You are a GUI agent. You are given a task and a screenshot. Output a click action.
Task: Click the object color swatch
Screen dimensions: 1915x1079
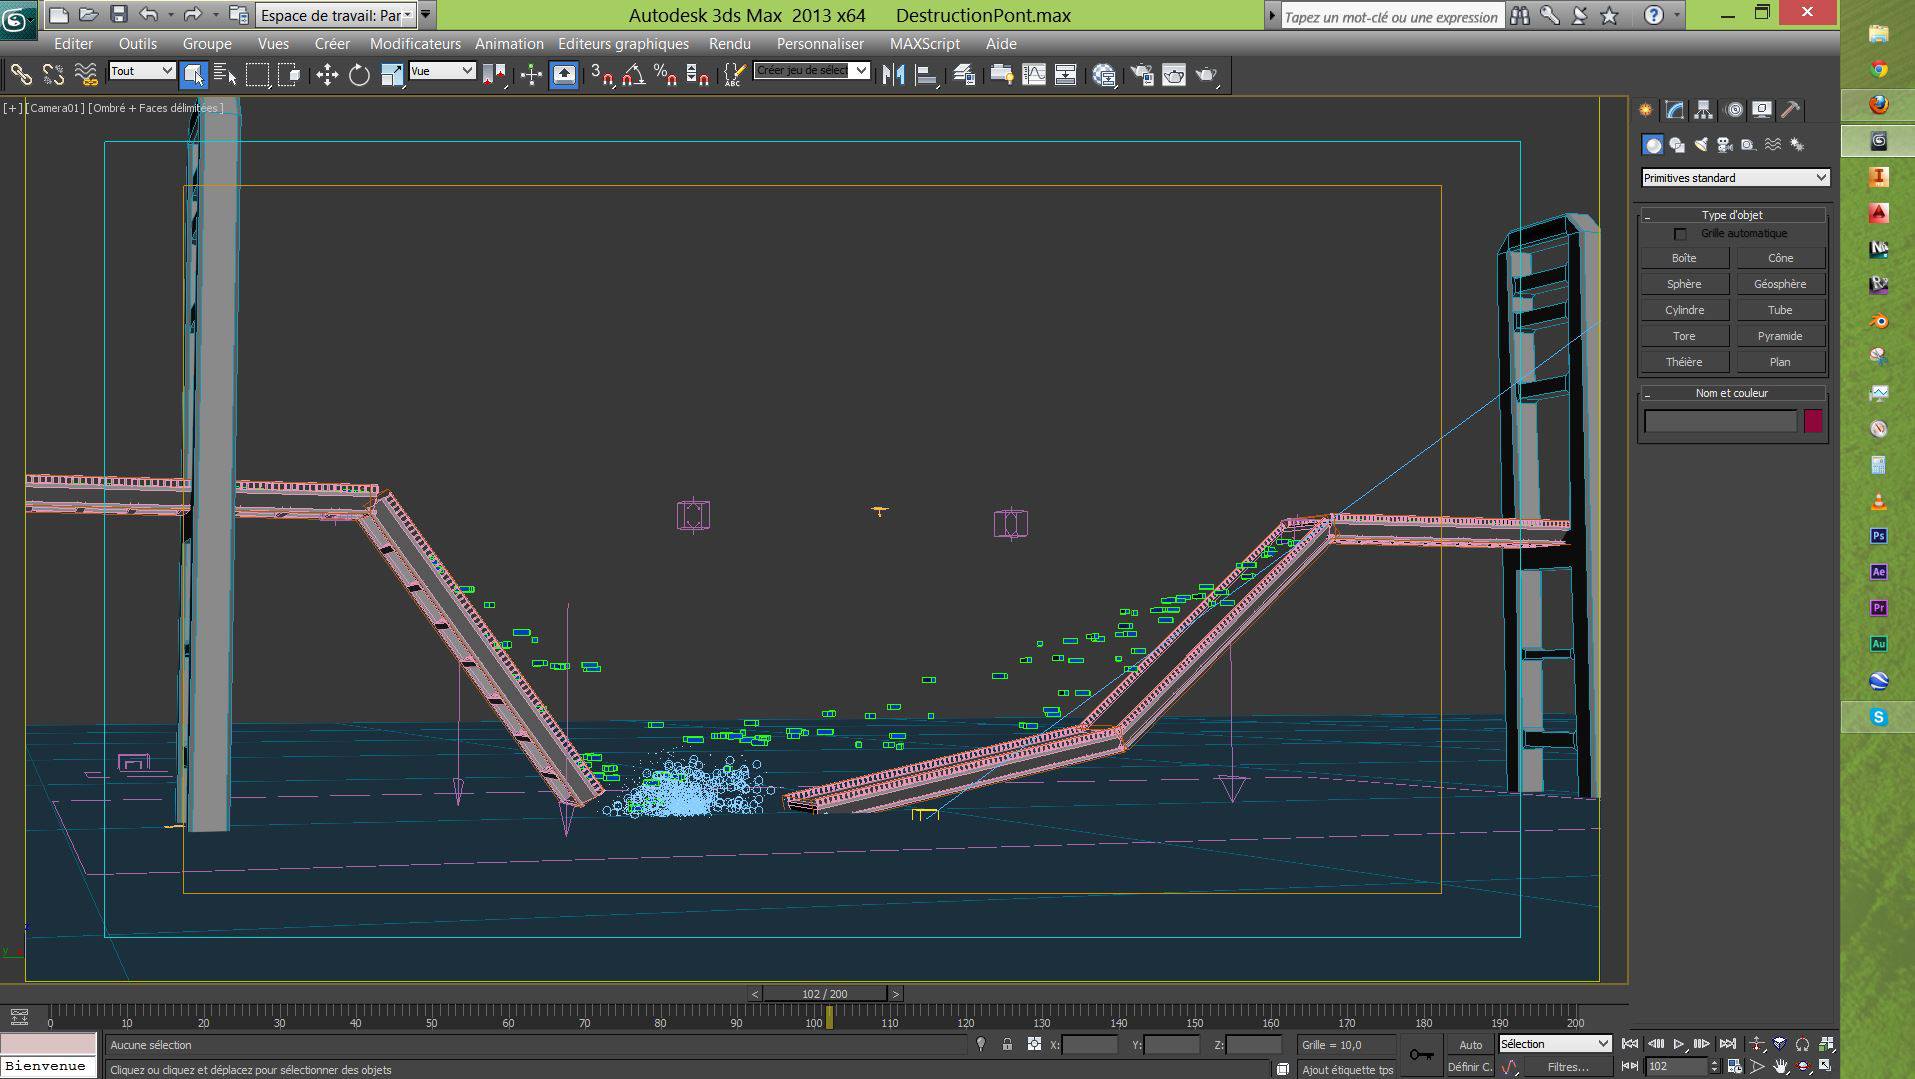[1813, 421]
